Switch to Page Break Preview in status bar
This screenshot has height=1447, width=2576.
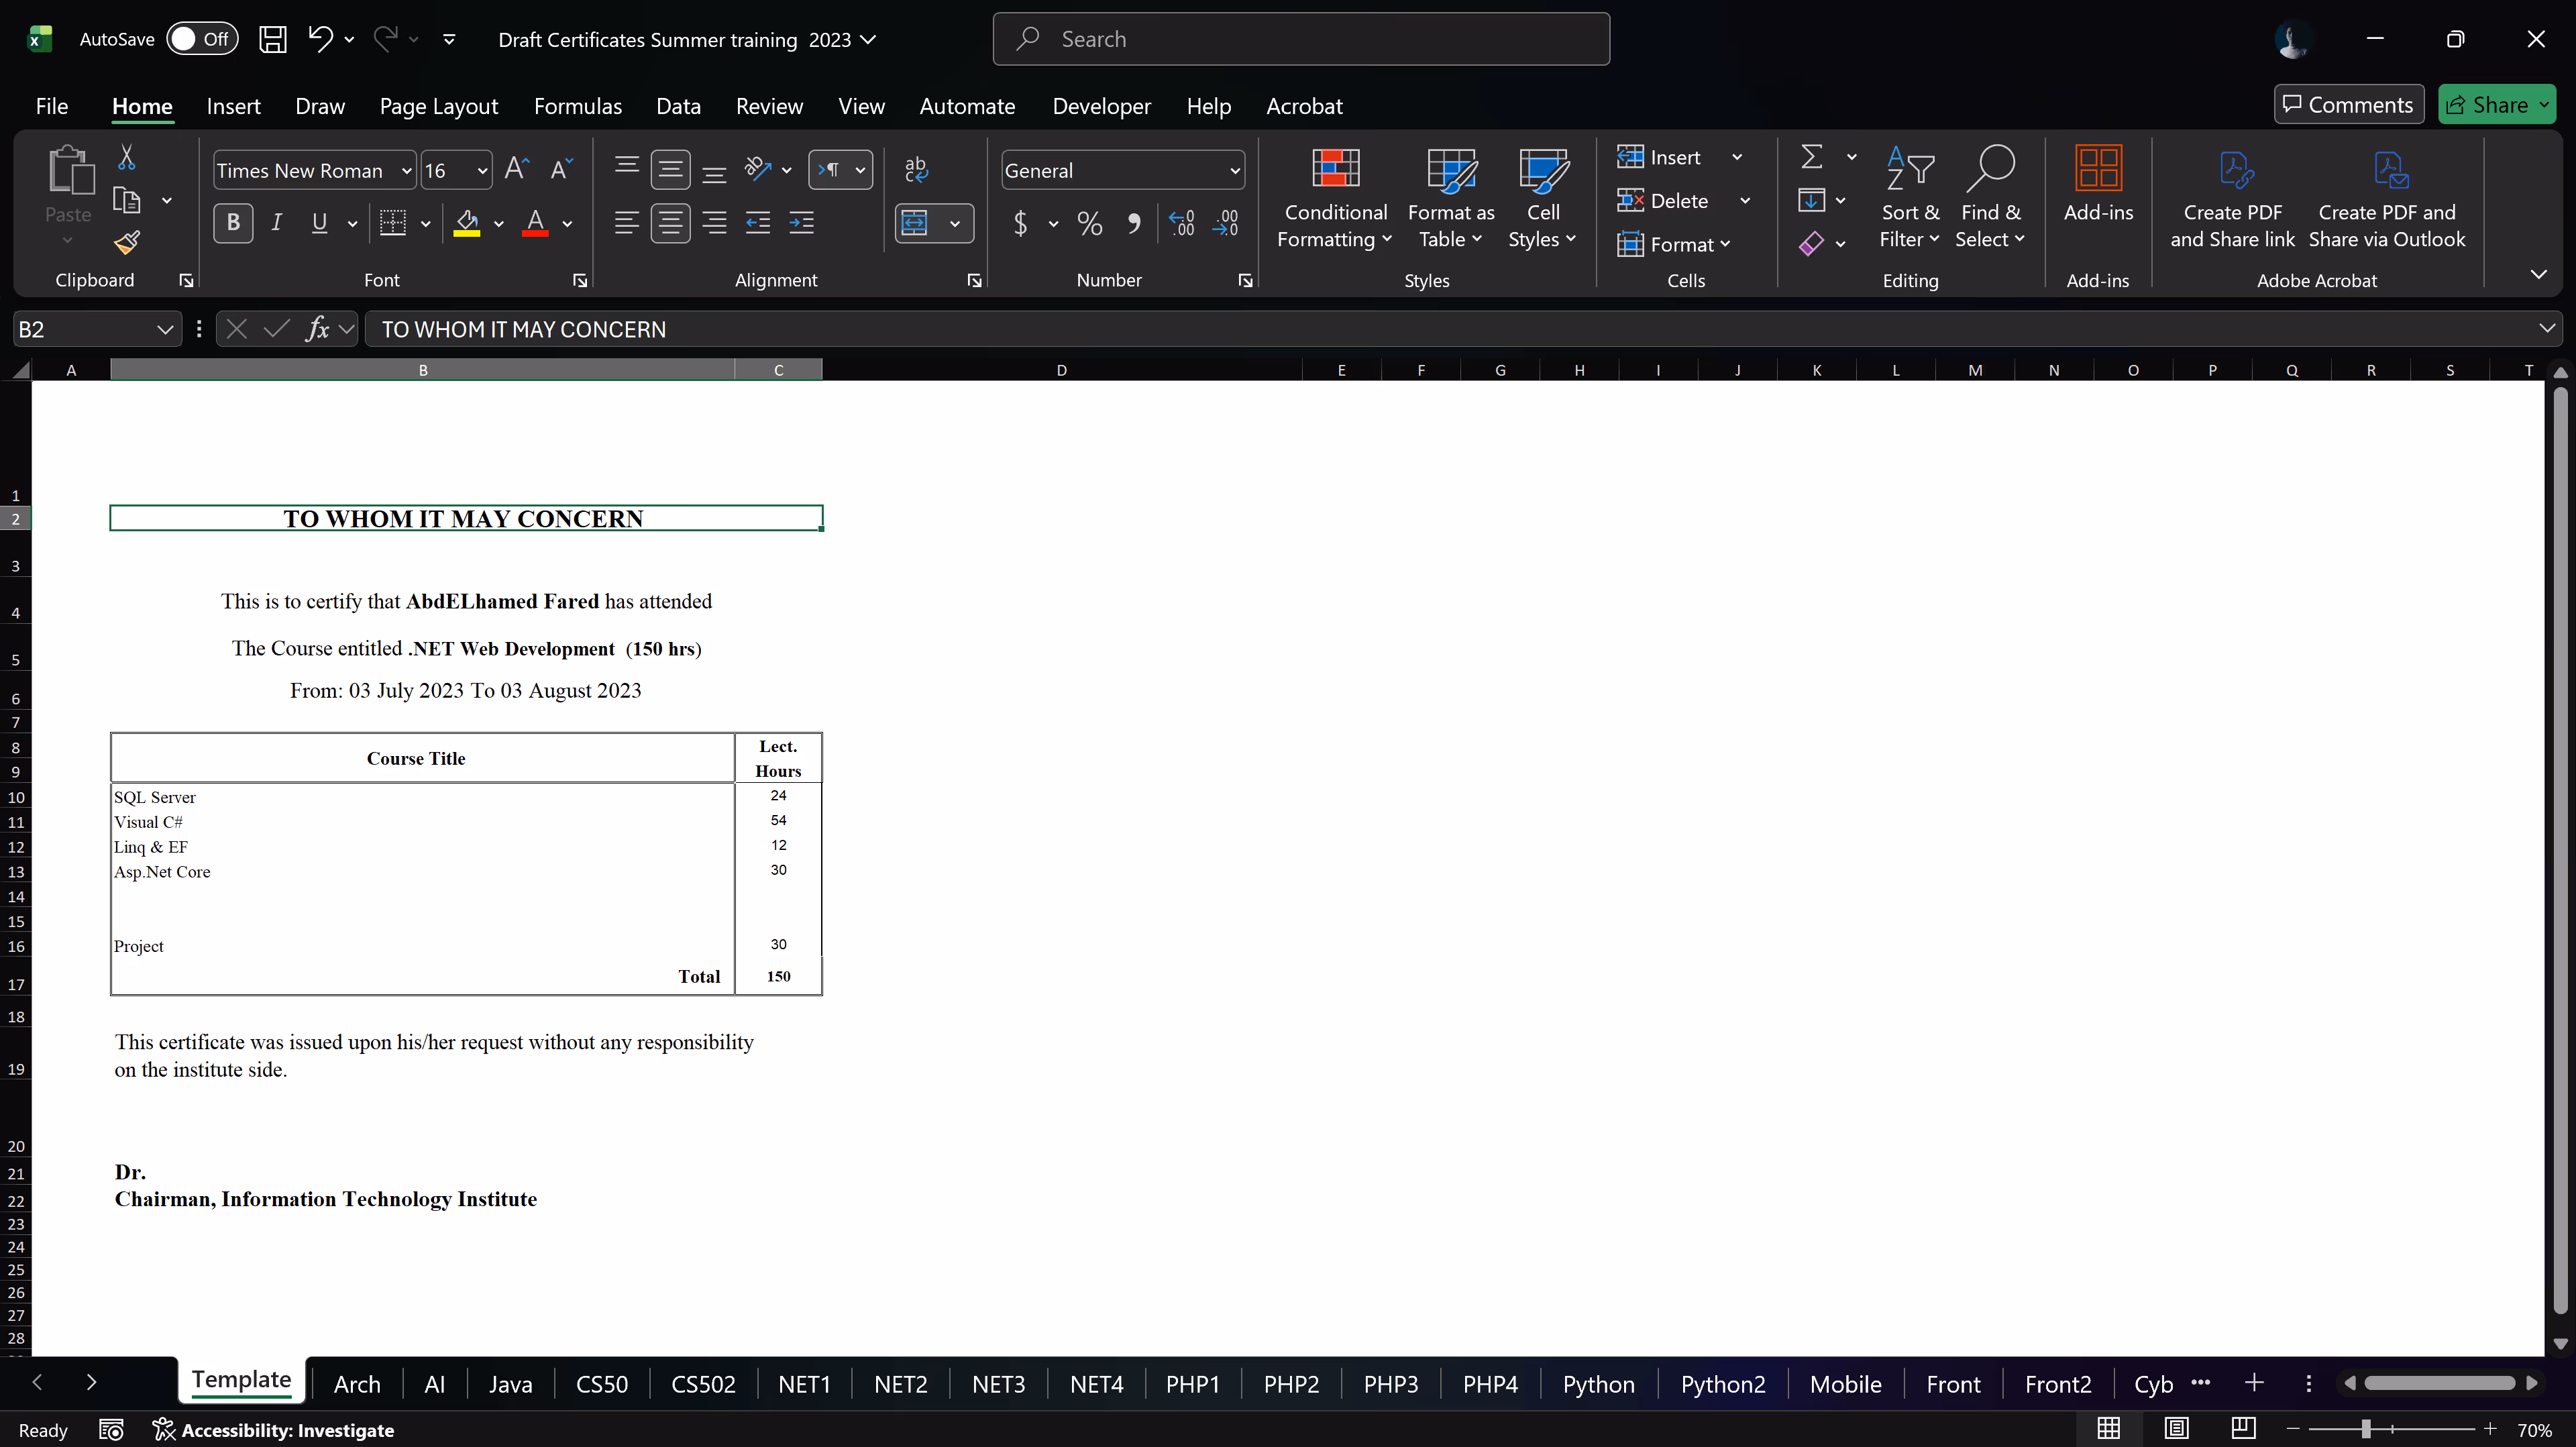2243,1428
